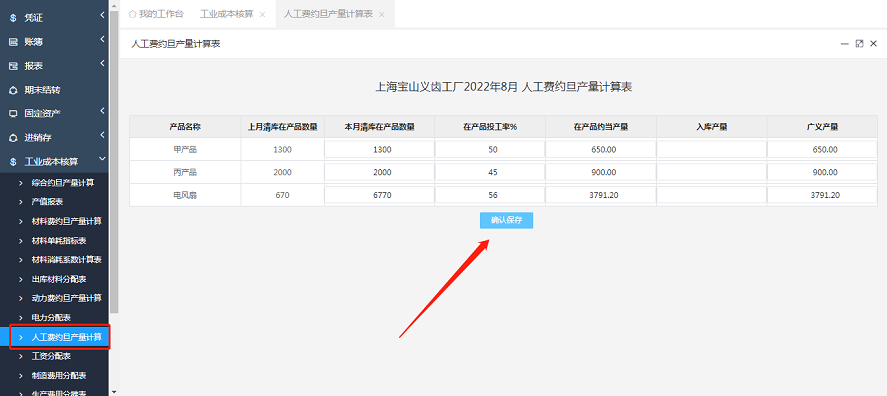Click 甲产品 在产品约当产量 field 650.00
The image size is (887, 396).
pos(601,150)
